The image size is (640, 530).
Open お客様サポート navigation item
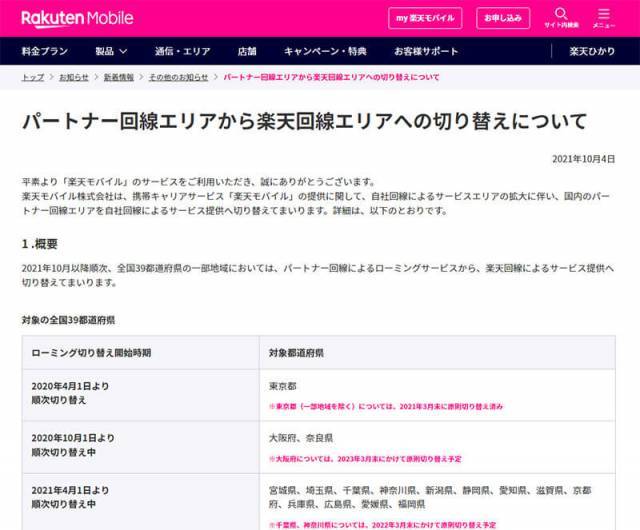point(426,51)
